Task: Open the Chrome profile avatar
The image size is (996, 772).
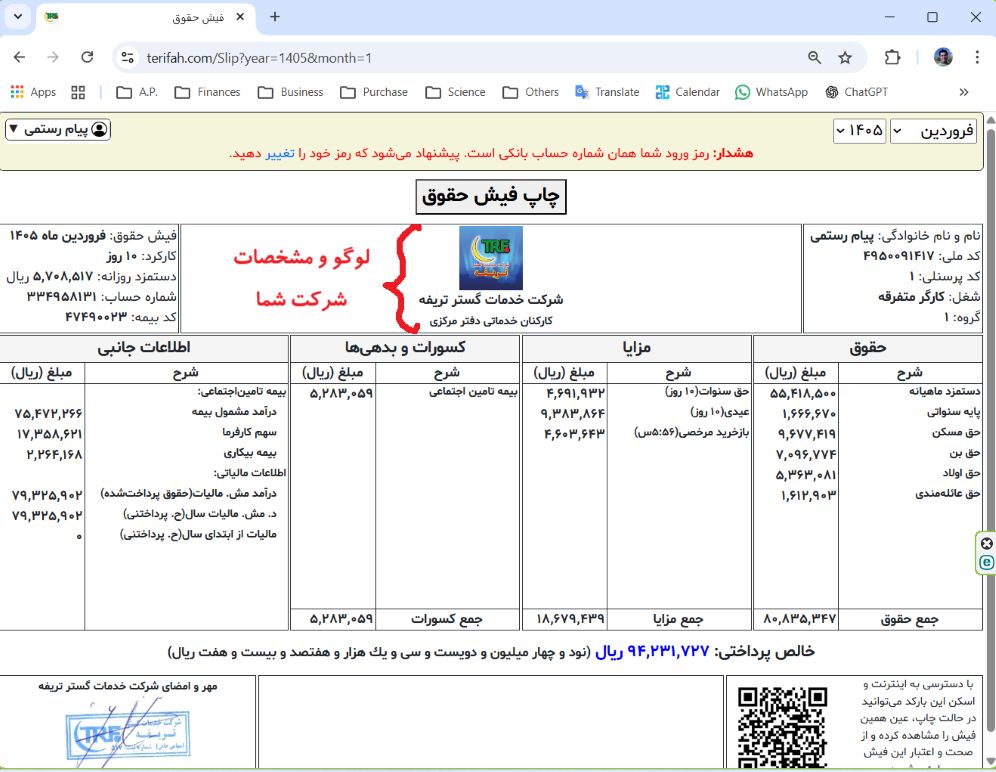Action: click(x=943, y=57)
